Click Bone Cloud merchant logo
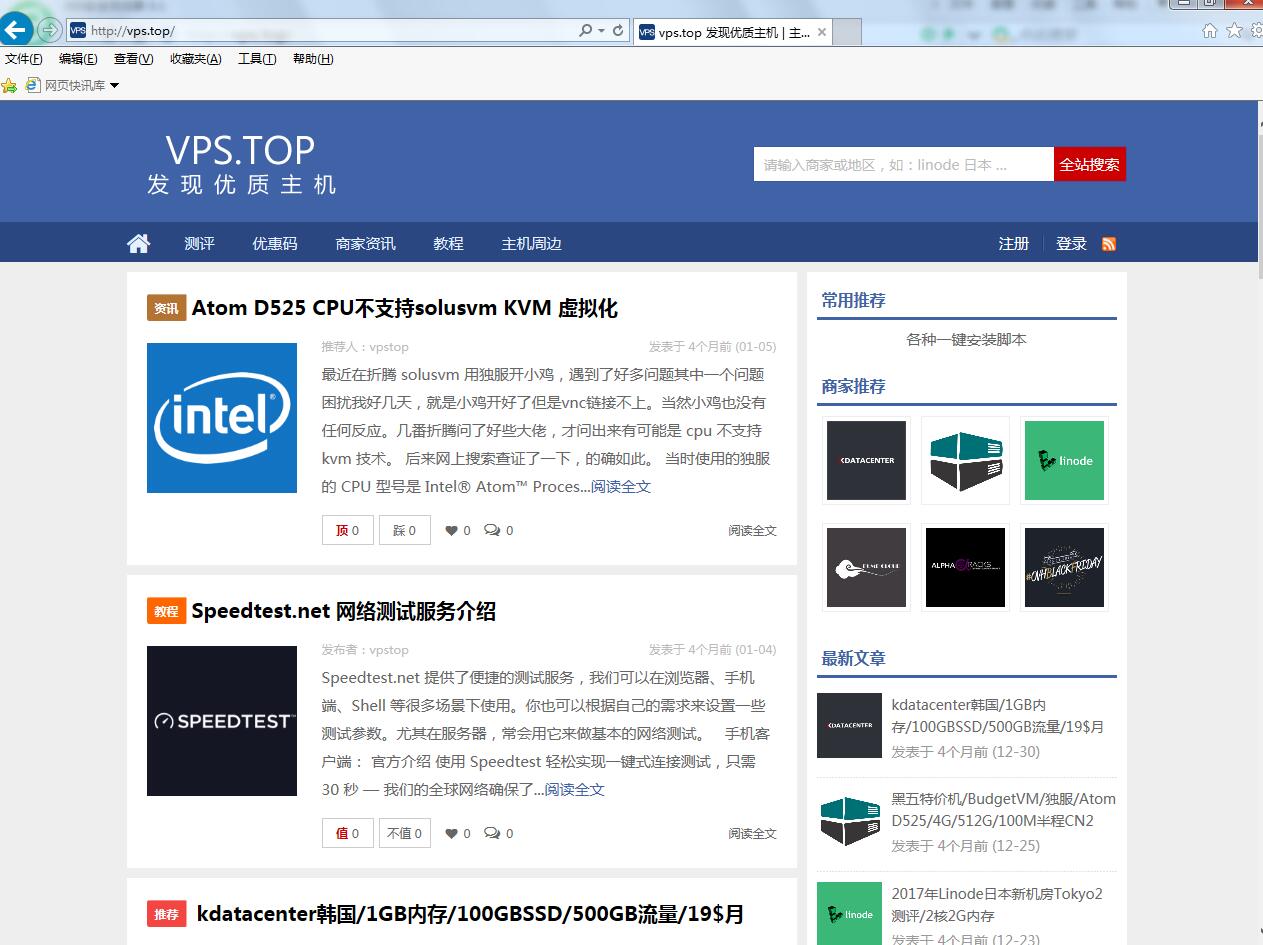Viewport: 1263px width, 945px height. point(867,567)
